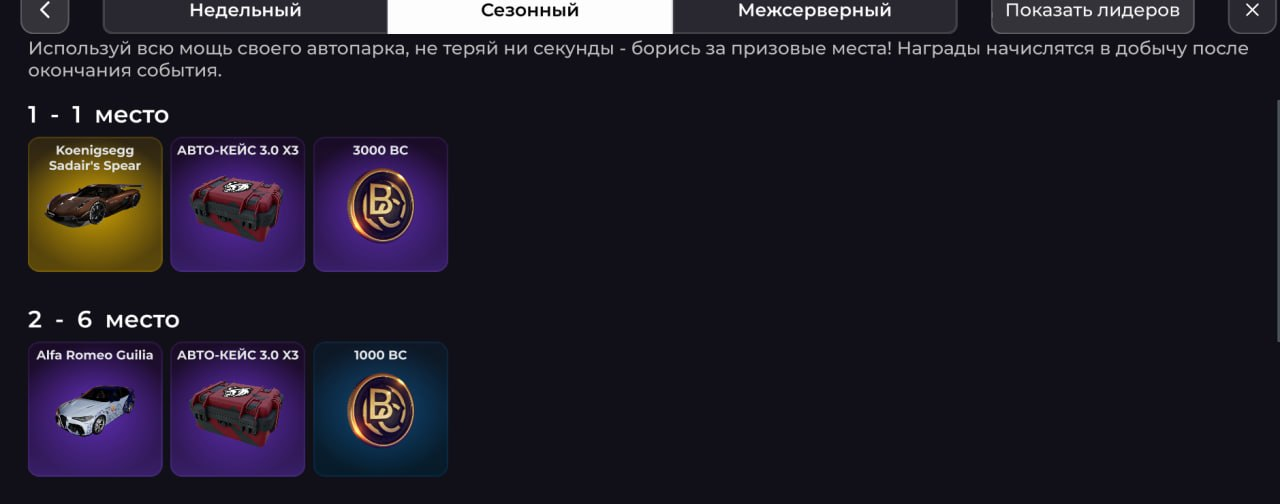
Task: Click the Koenigsegg Sadair's Spear card title
Action: 95,158
